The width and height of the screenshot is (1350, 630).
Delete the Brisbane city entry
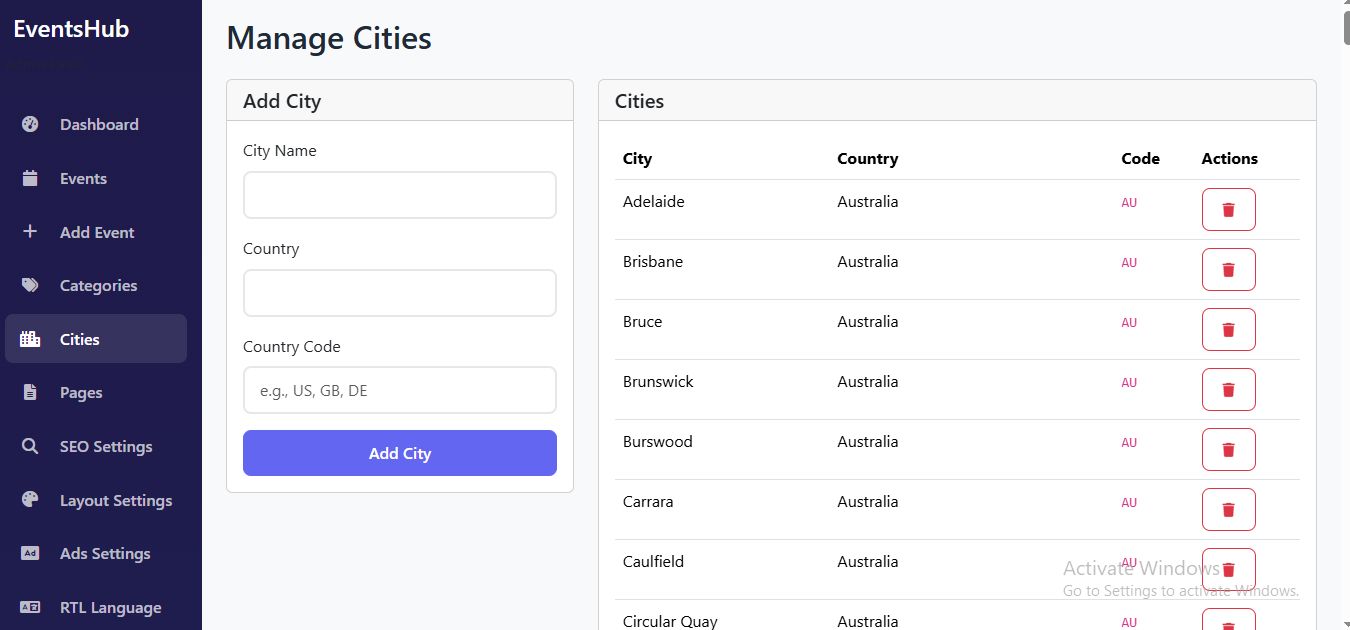1228,270
